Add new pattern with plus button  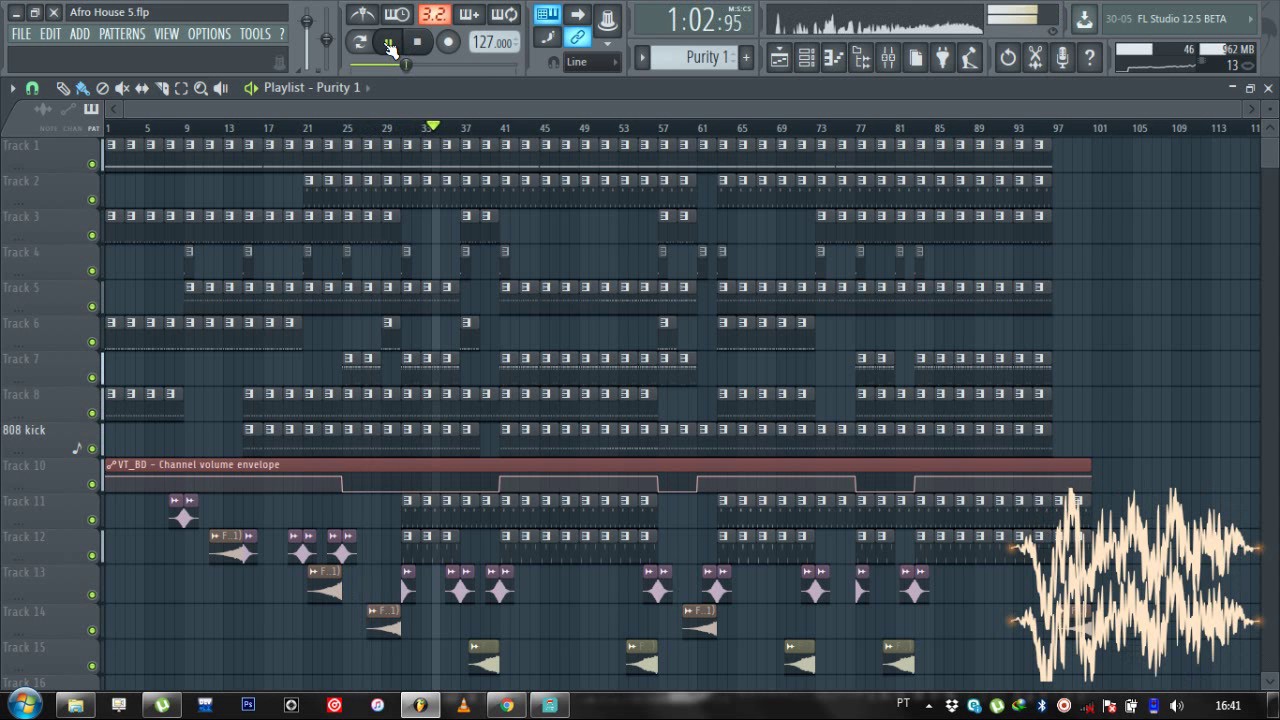coord(746,57)
